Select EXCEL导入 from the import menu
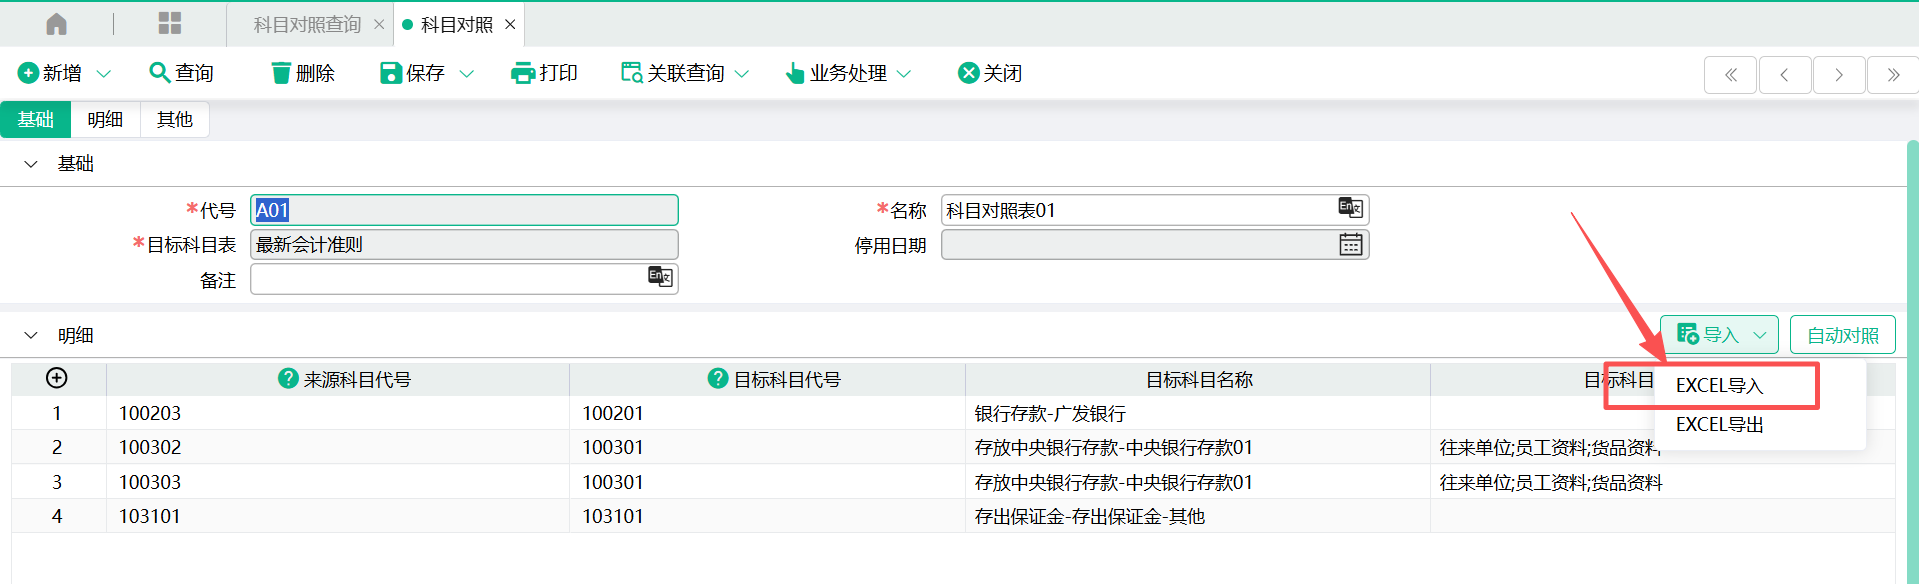 coord(1719,386)
